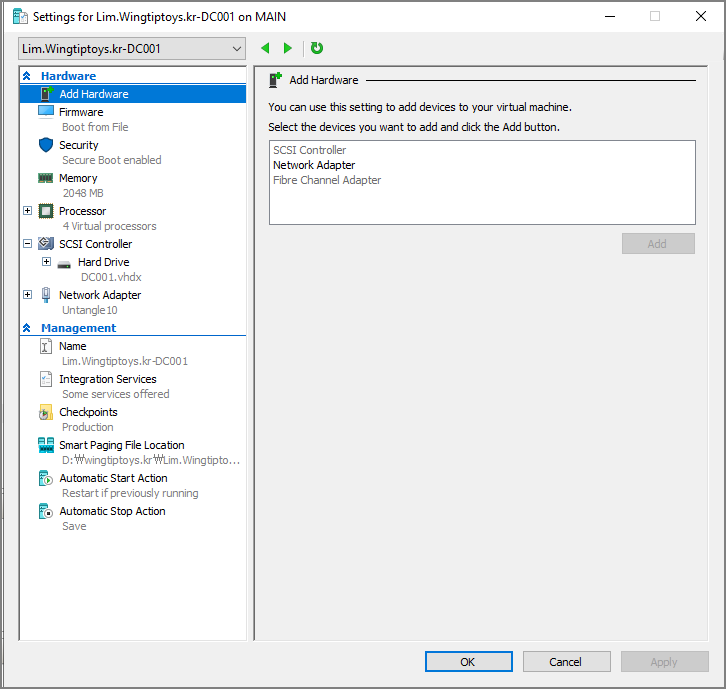Select Network Adapter in settings tree
This screenshot has width=726, height=689.
pyautogui.click(x=100, y=295)
